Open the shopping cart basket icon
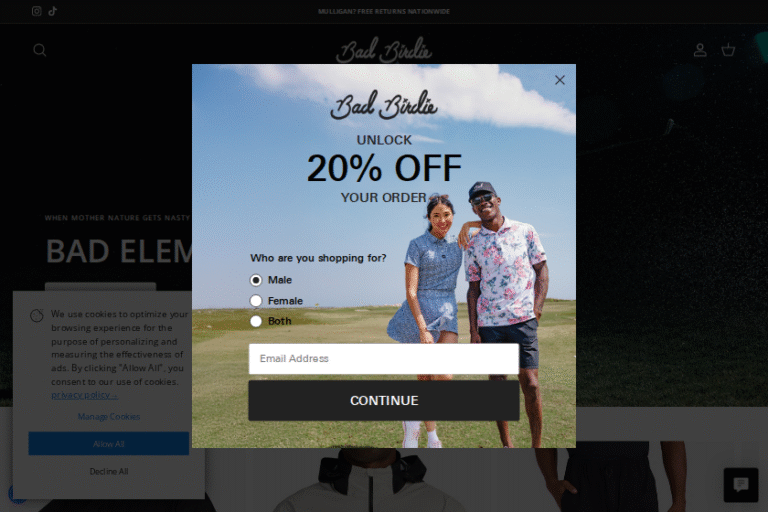 [x=728, y=50]
